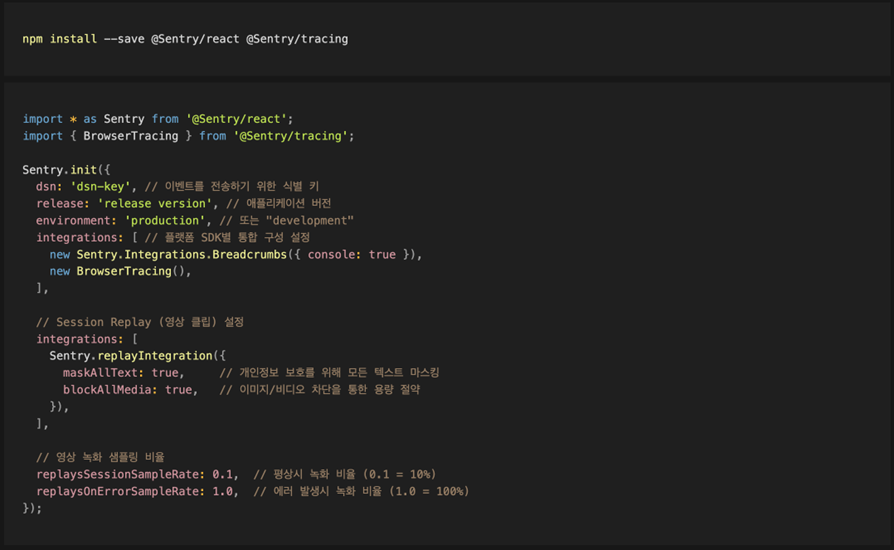Click 'Sentry.replayIntegration({' line
Screen dimensions: 894x550
137,356
